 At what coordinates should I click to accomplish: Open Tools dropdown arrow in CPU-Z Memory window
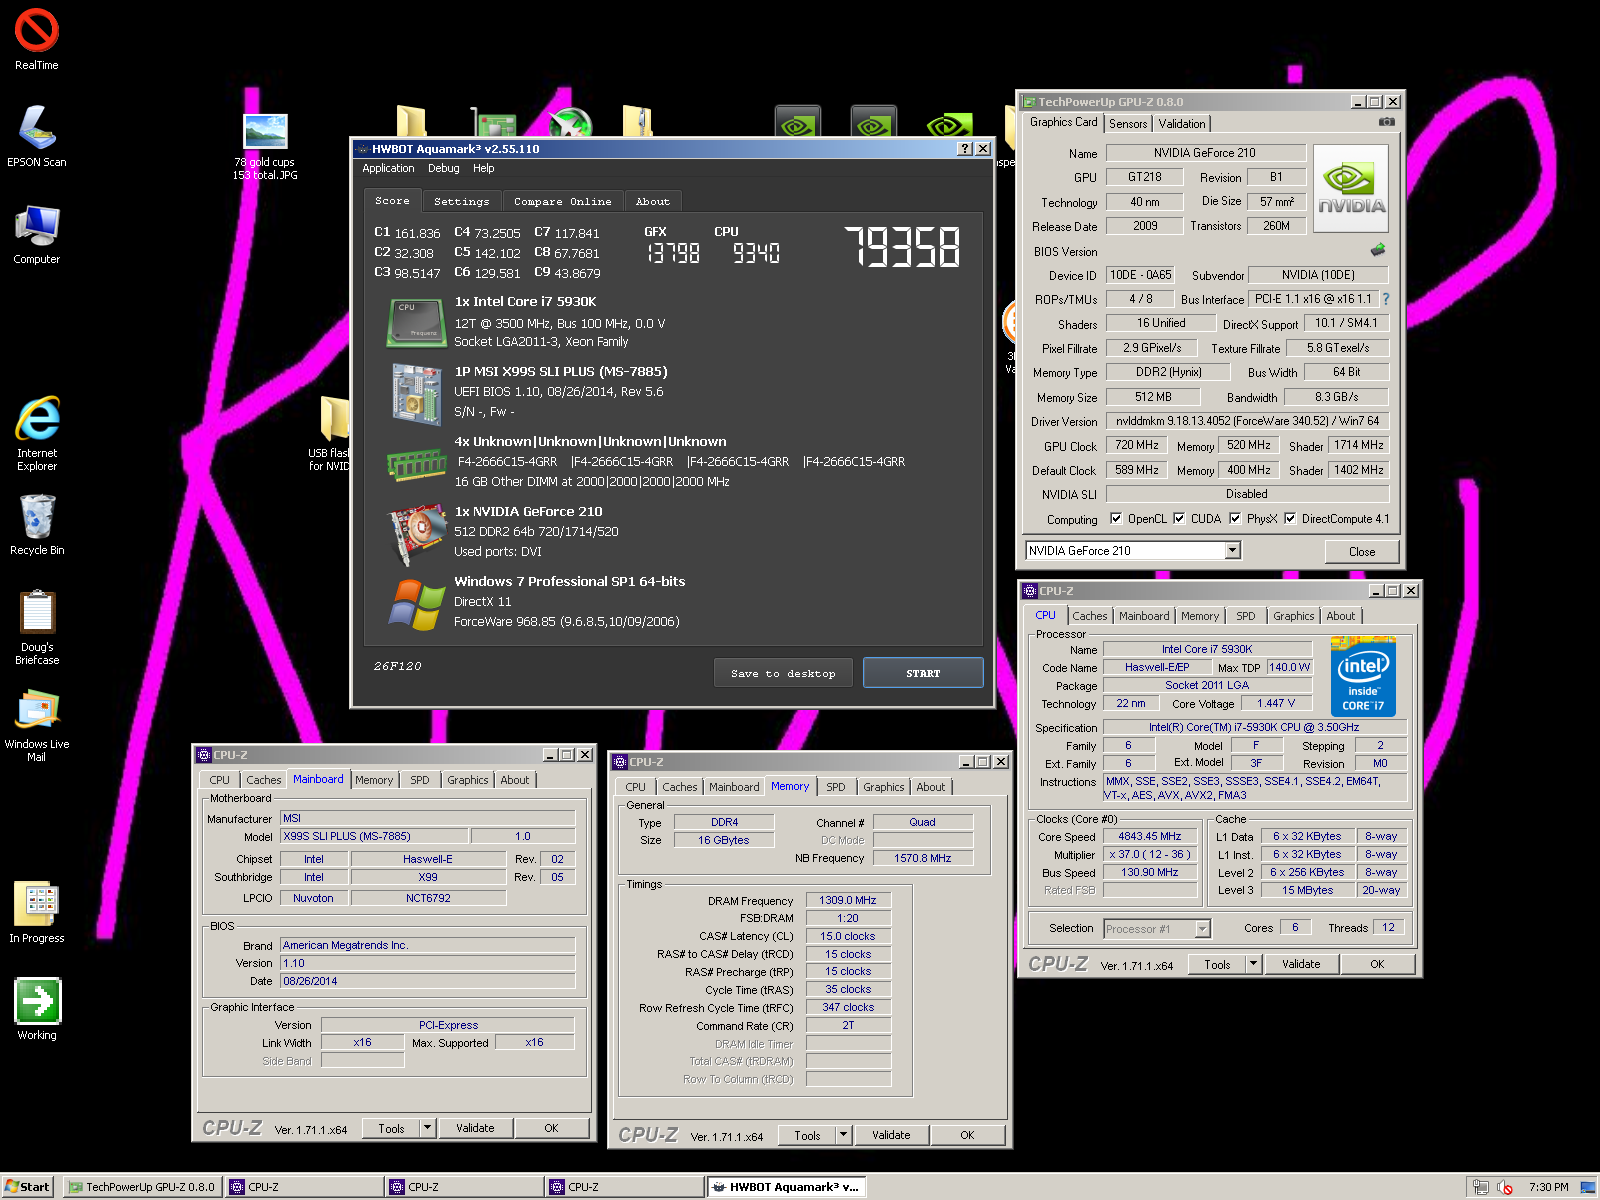point(843,1135)
